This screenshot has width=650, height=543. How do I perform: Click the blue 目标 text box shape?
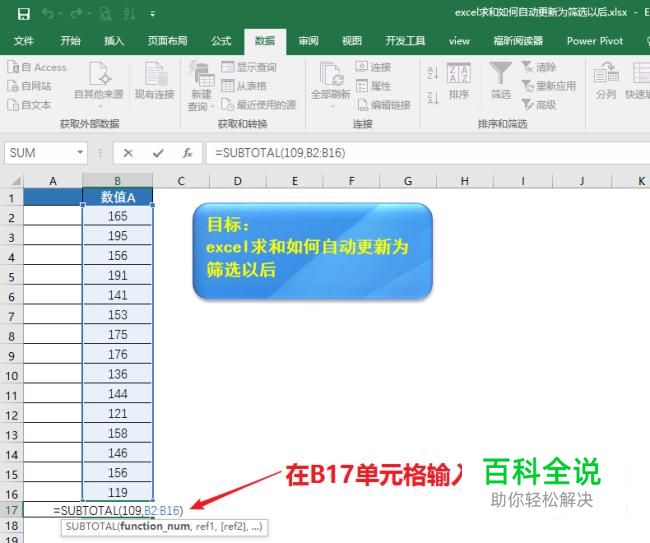[x=313, y=251]
